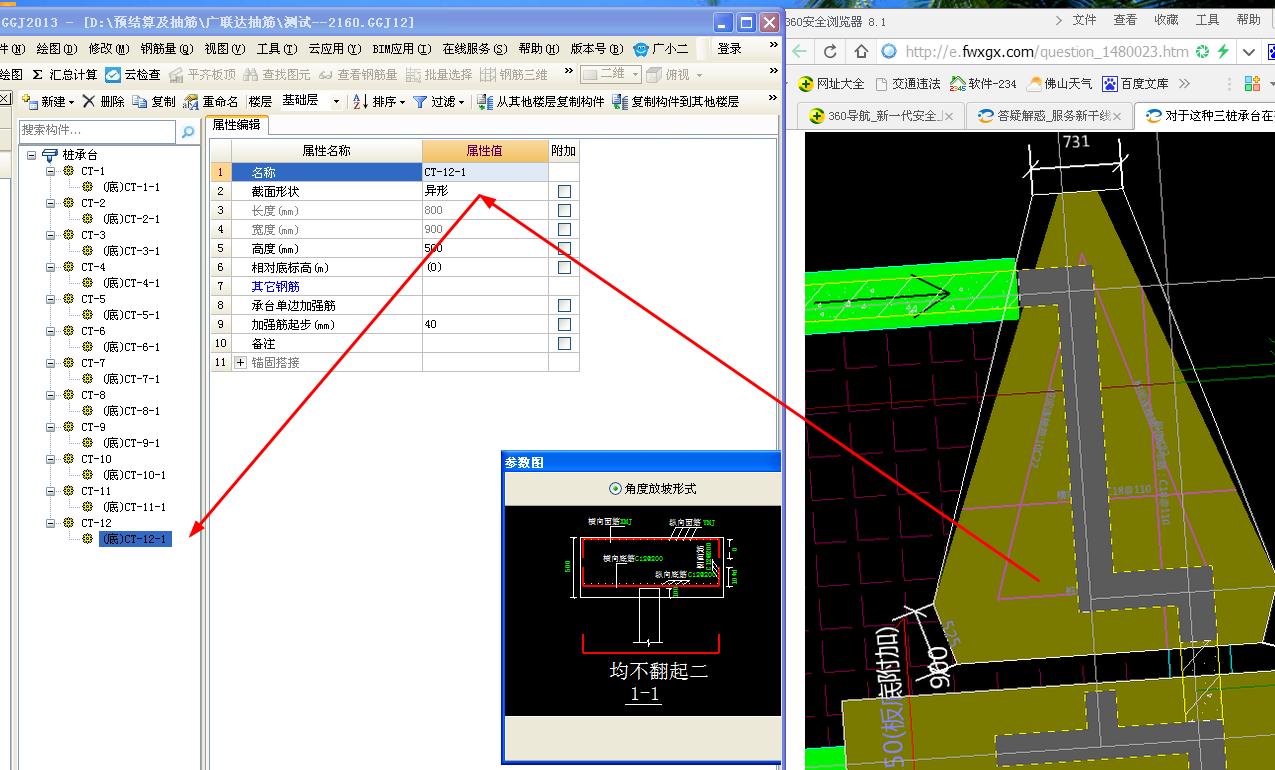1275x770 pixels.
Task: Open the 交通违法 bookmark
Action: (x=908, y=84)
